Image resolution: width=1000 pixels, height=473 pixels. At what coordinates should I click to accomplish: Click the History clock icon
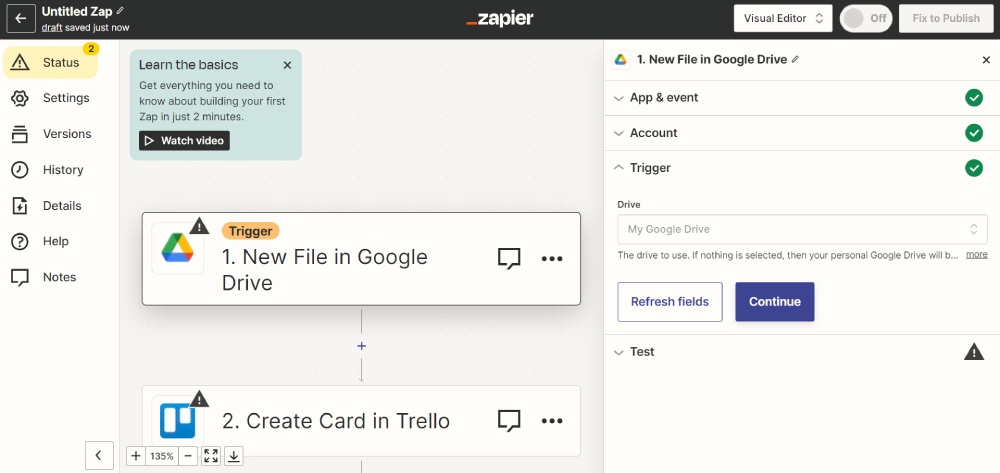click(20, 170)
